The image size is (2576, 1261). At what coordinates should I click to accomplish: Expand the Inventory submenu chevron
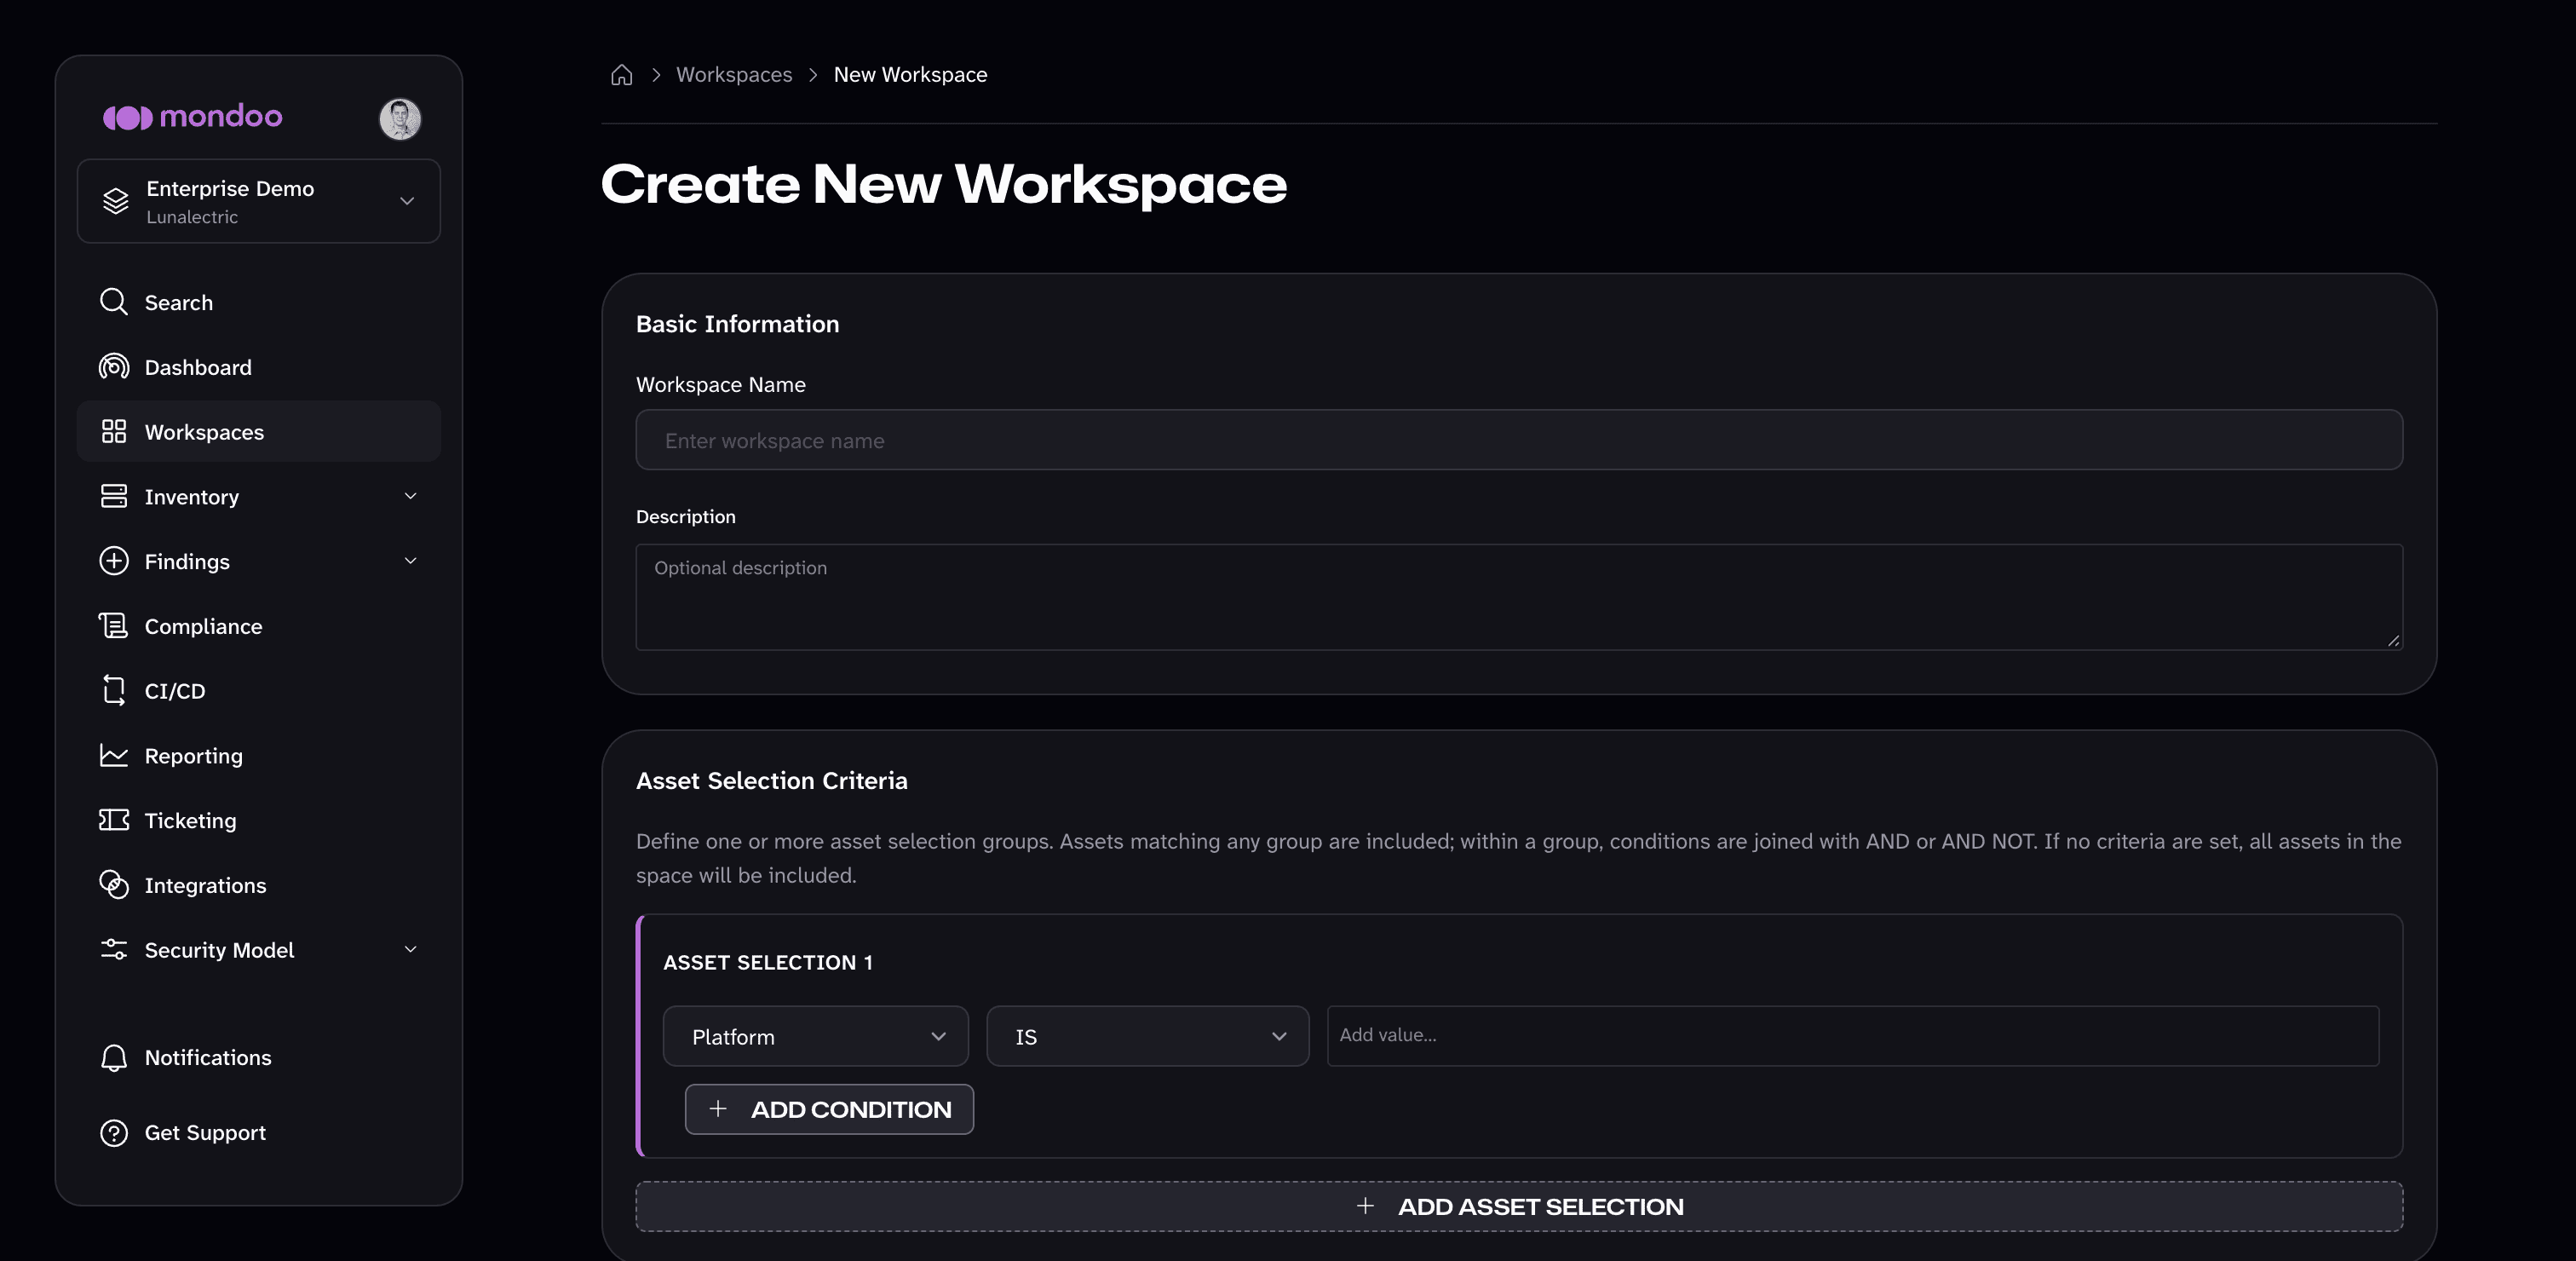coord(410,496)
